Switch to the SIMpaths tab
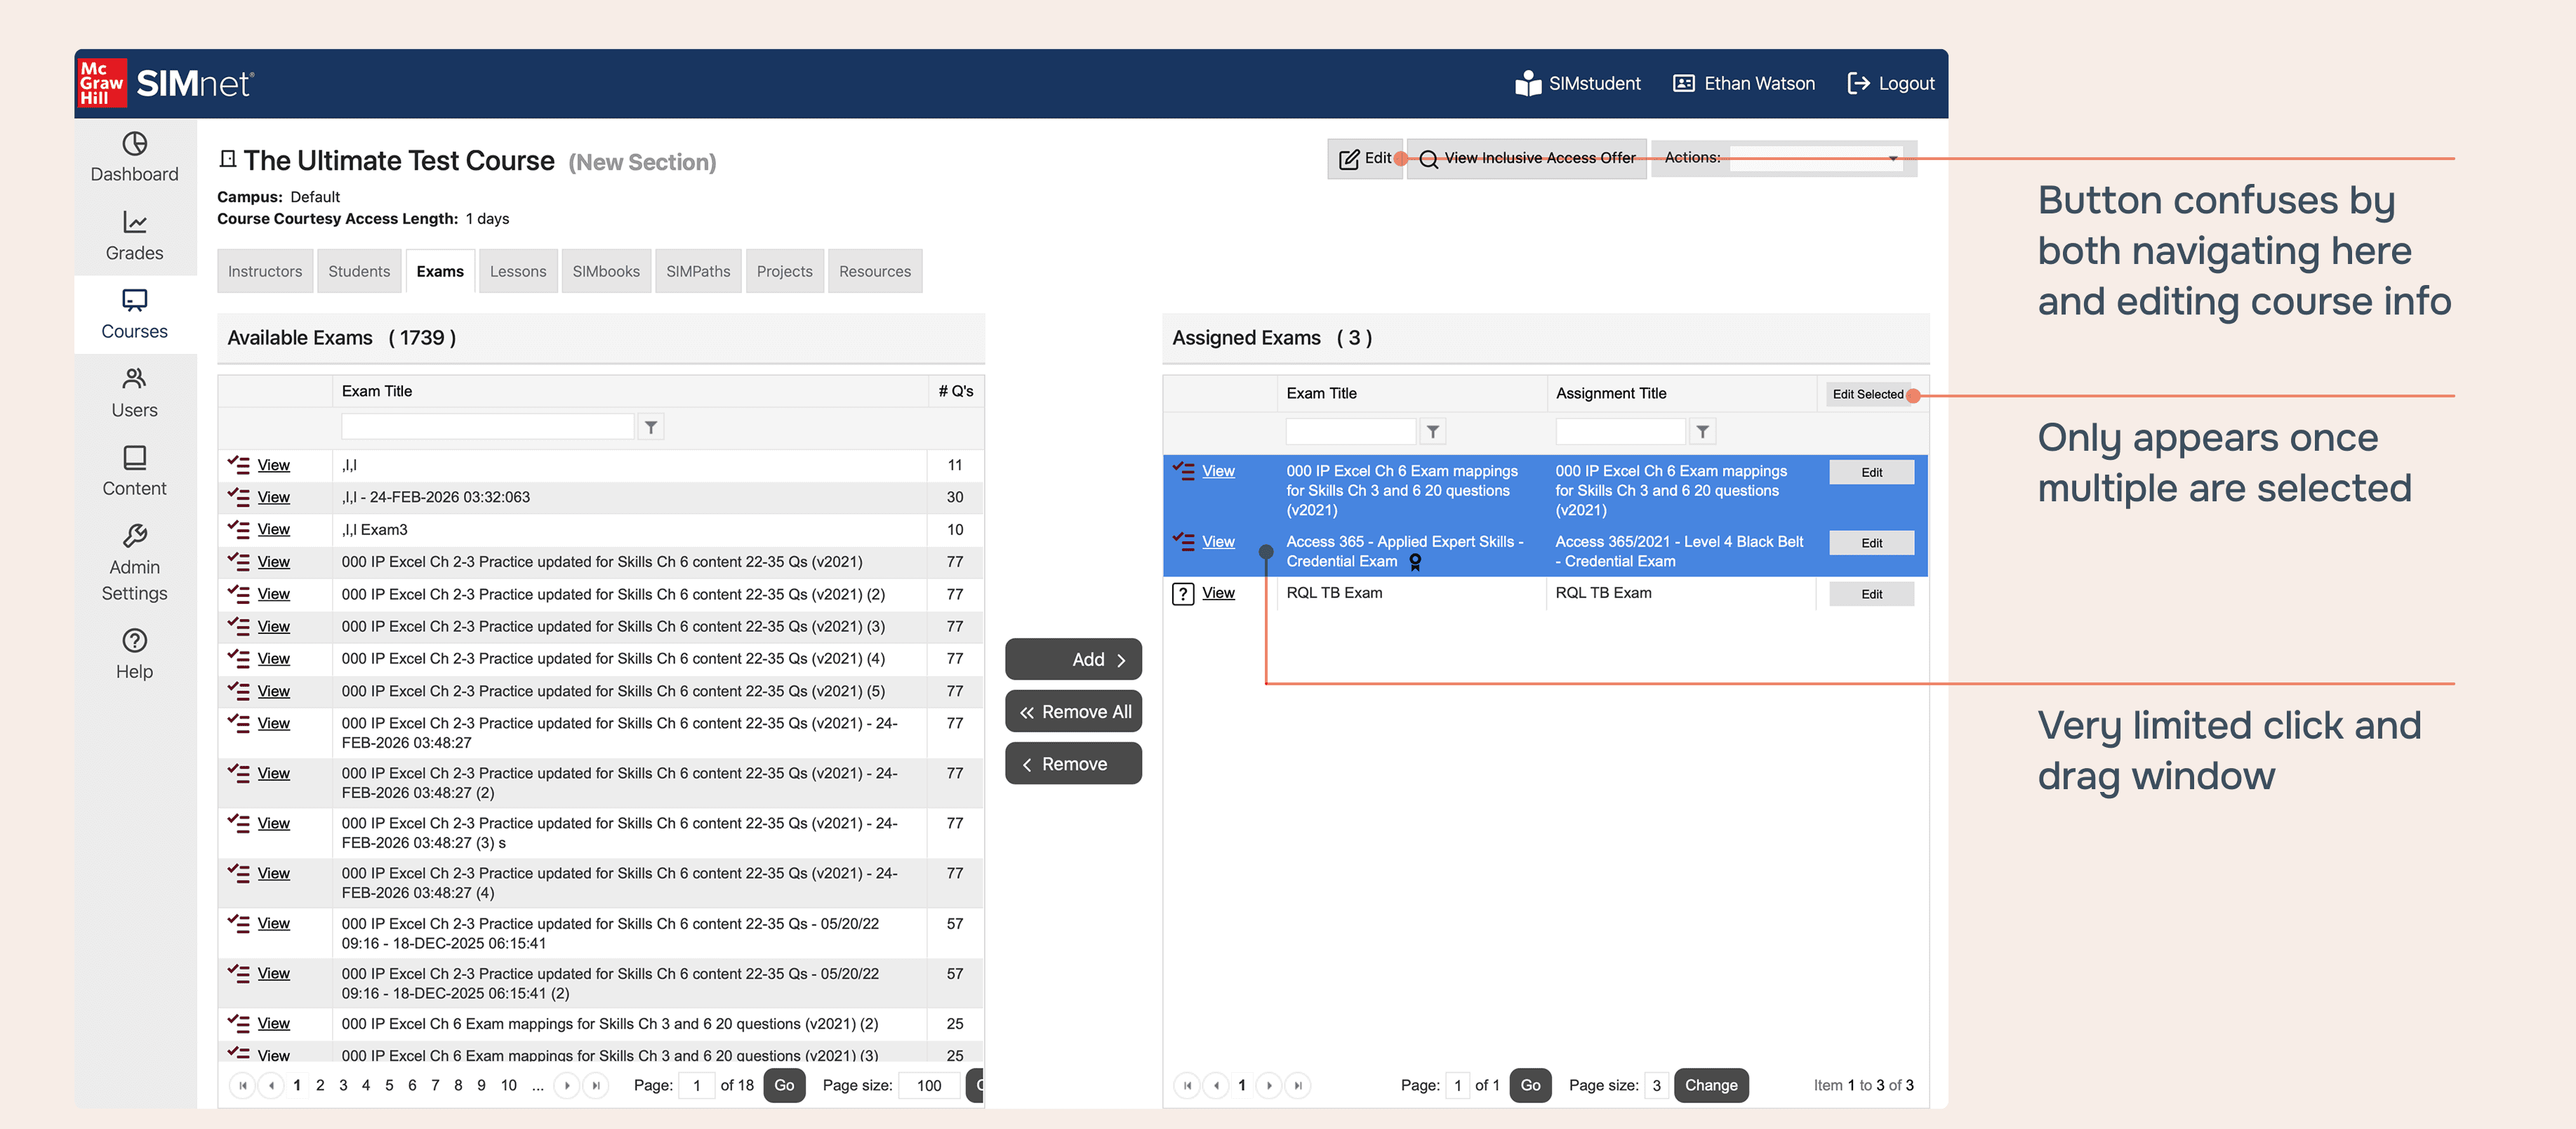The image size is (2576, 1129). pos(698,272)
